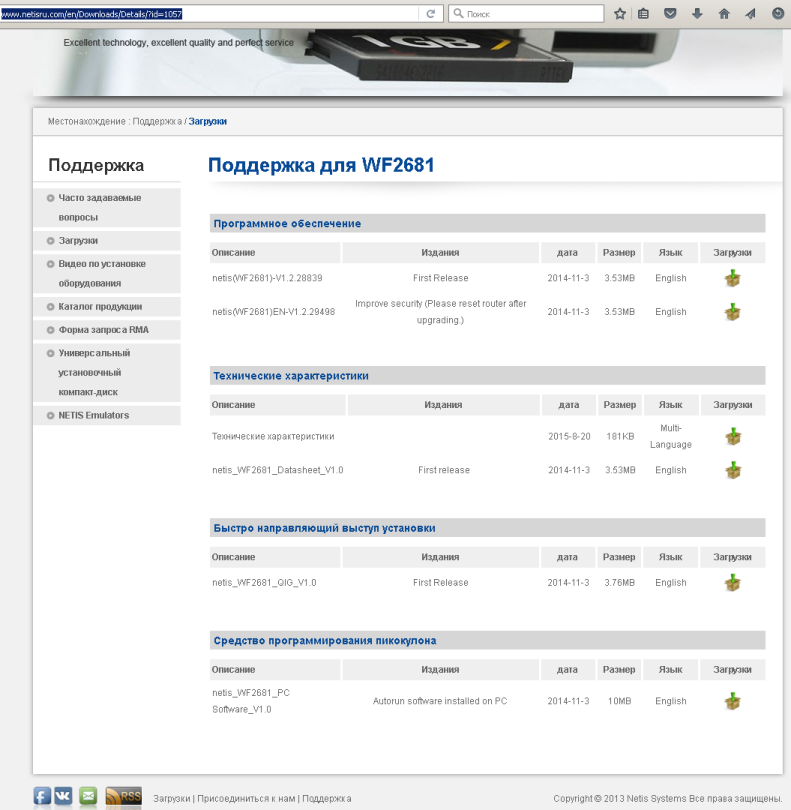Image resolution: width=791 pixels, height=810 pixels.
Task: Bookmark this page with star icon
Action: point(620,14)
